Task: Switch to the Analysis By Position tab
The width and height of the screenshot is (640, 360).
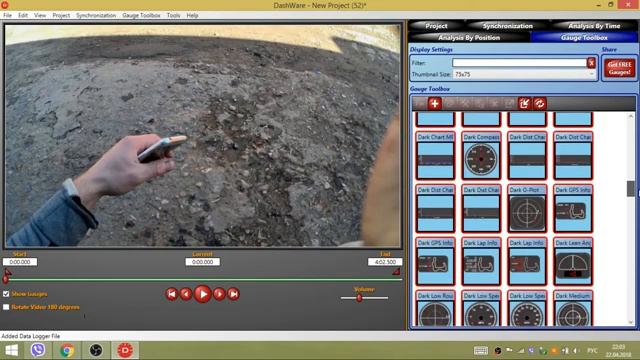Action: click(x=469, y=38)
